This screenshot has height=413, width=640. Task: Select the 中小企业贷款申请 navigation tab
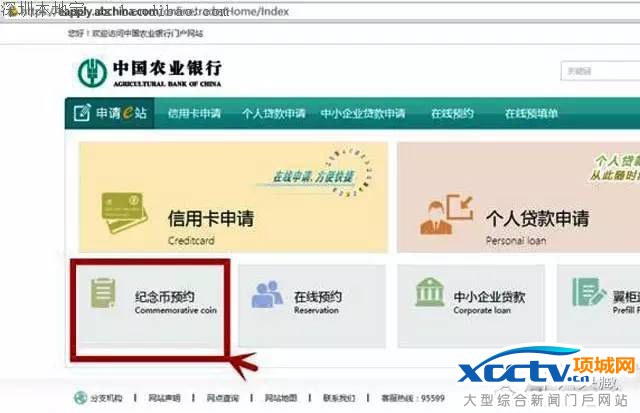(x=362, y=114)
